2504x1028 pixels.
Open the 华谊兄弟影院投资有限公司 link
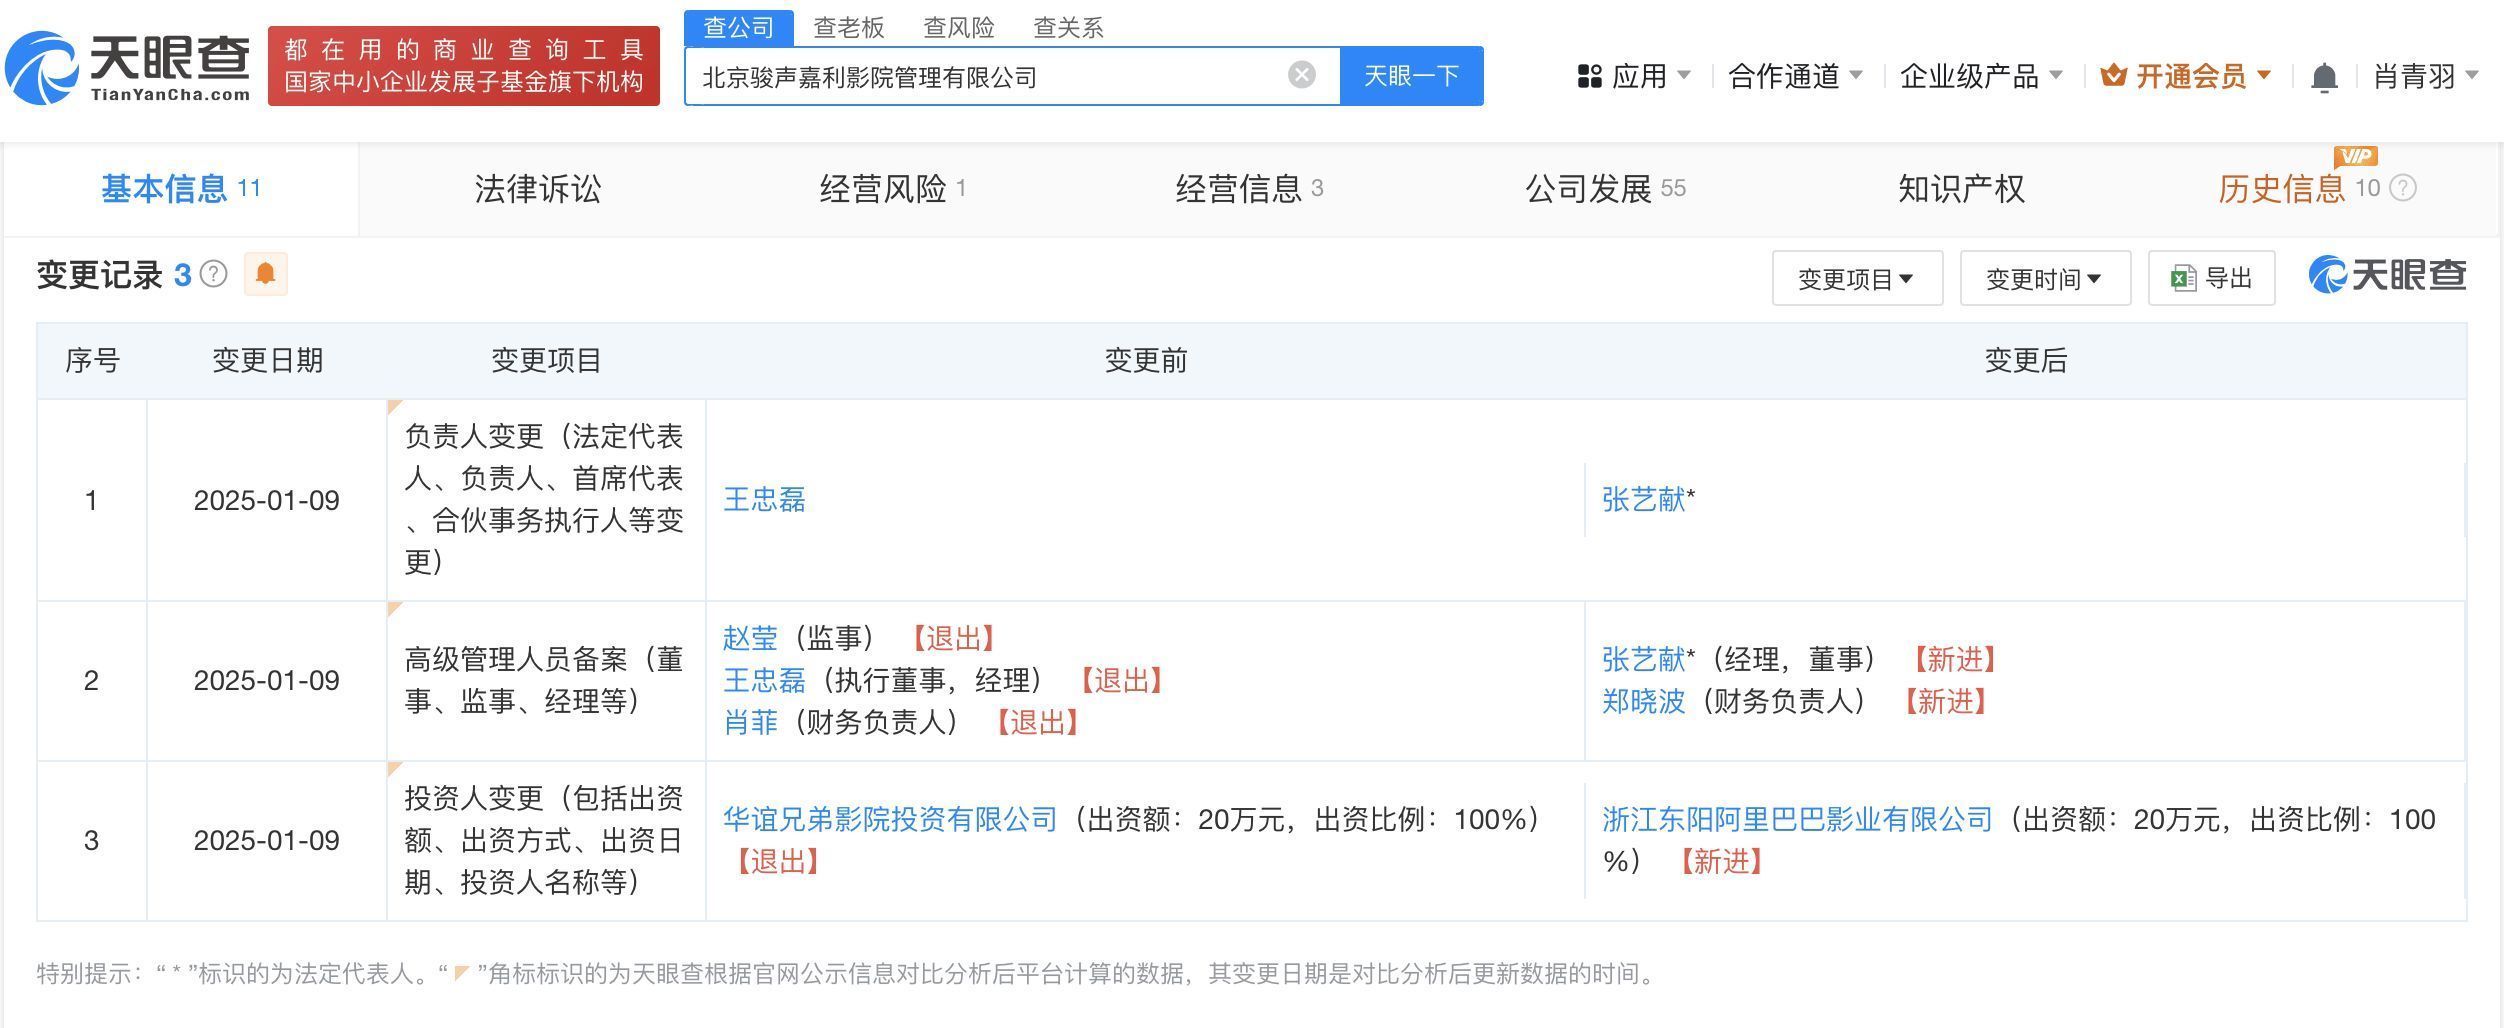point(890,820)
